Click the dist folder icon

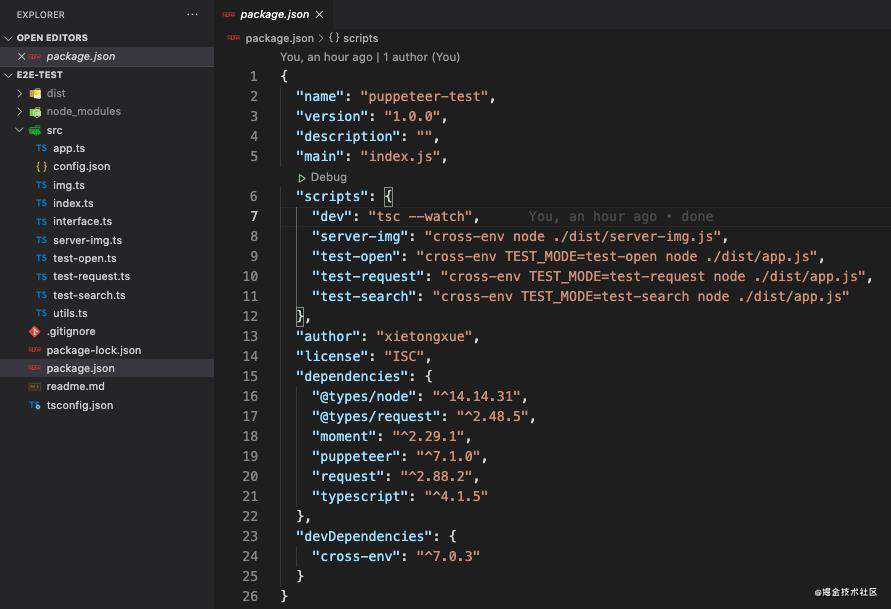tap(35, 94)
